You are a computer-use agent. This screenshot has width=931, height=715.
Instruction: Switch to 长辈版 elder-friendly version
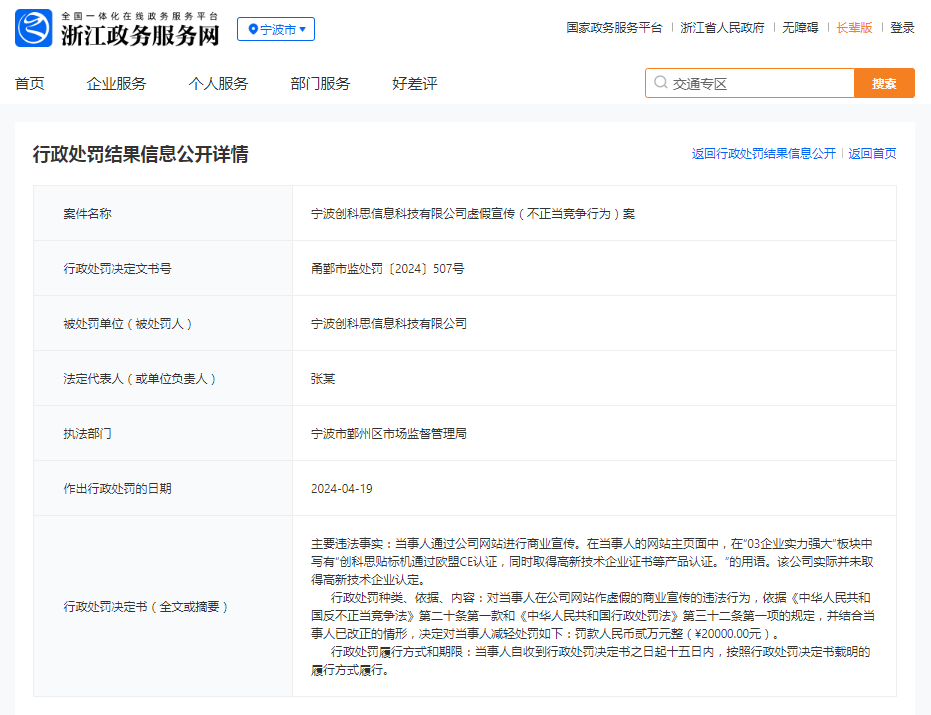854,28
